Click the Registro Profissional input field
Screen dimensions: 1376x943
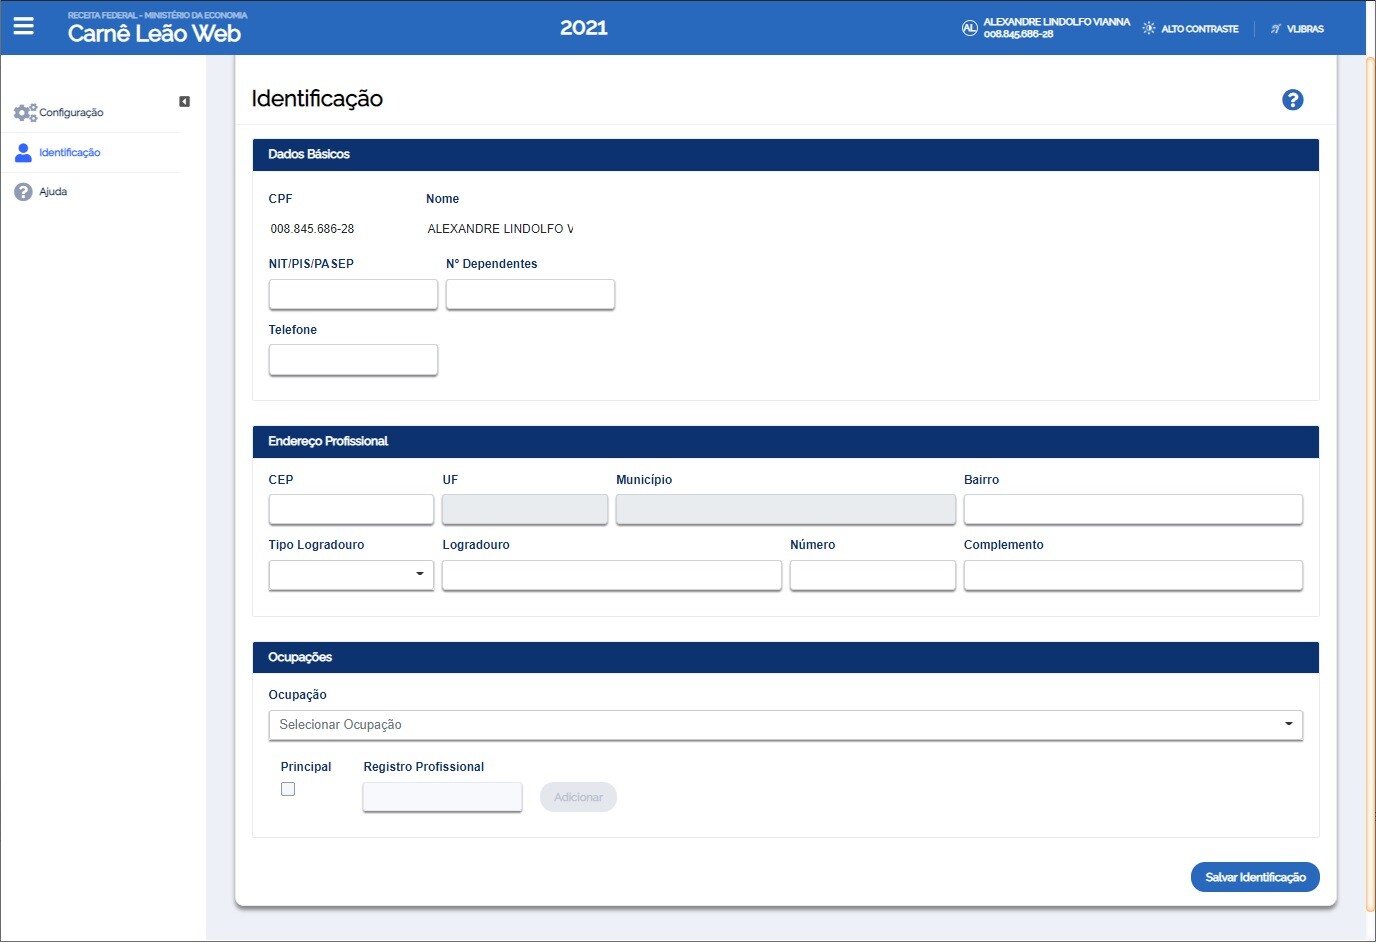pos(442,797)
